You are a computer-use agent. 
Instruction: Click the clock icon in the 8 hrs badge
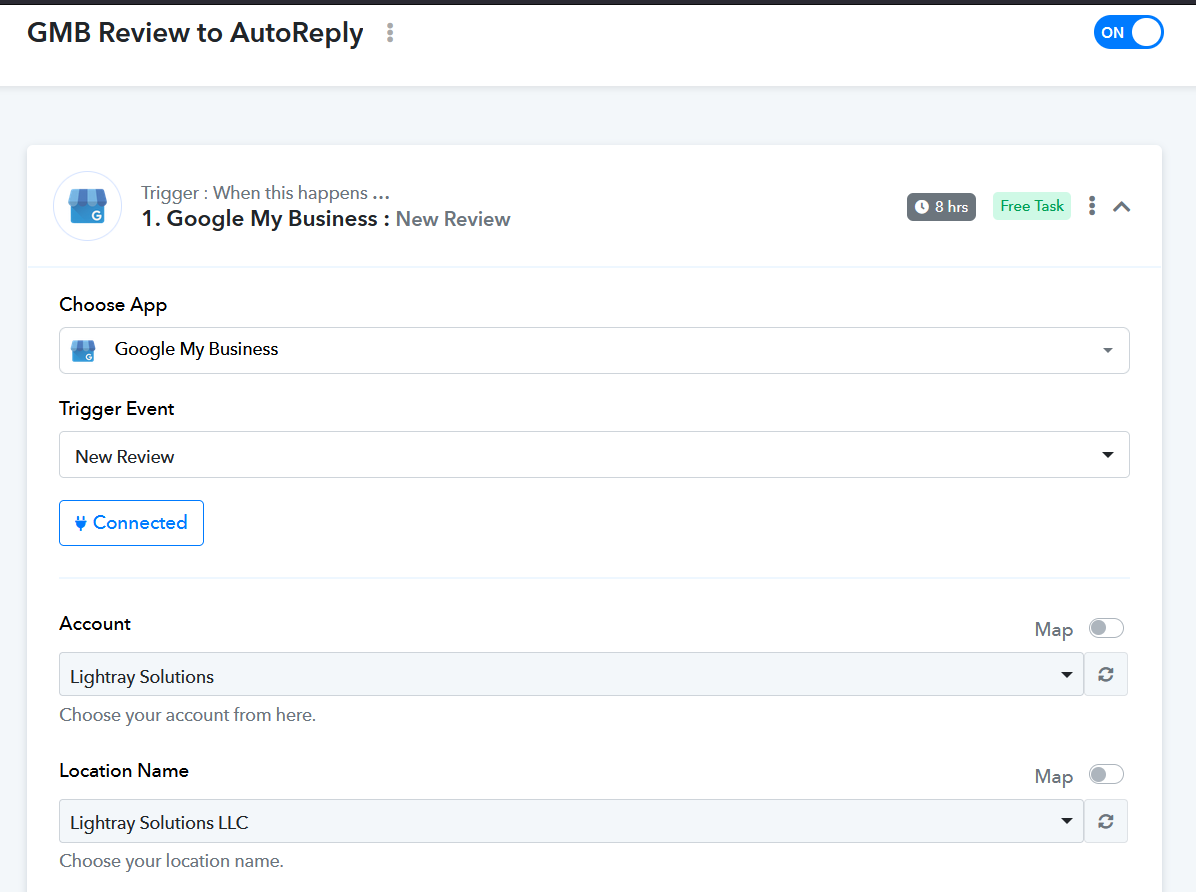coord(922,207)
